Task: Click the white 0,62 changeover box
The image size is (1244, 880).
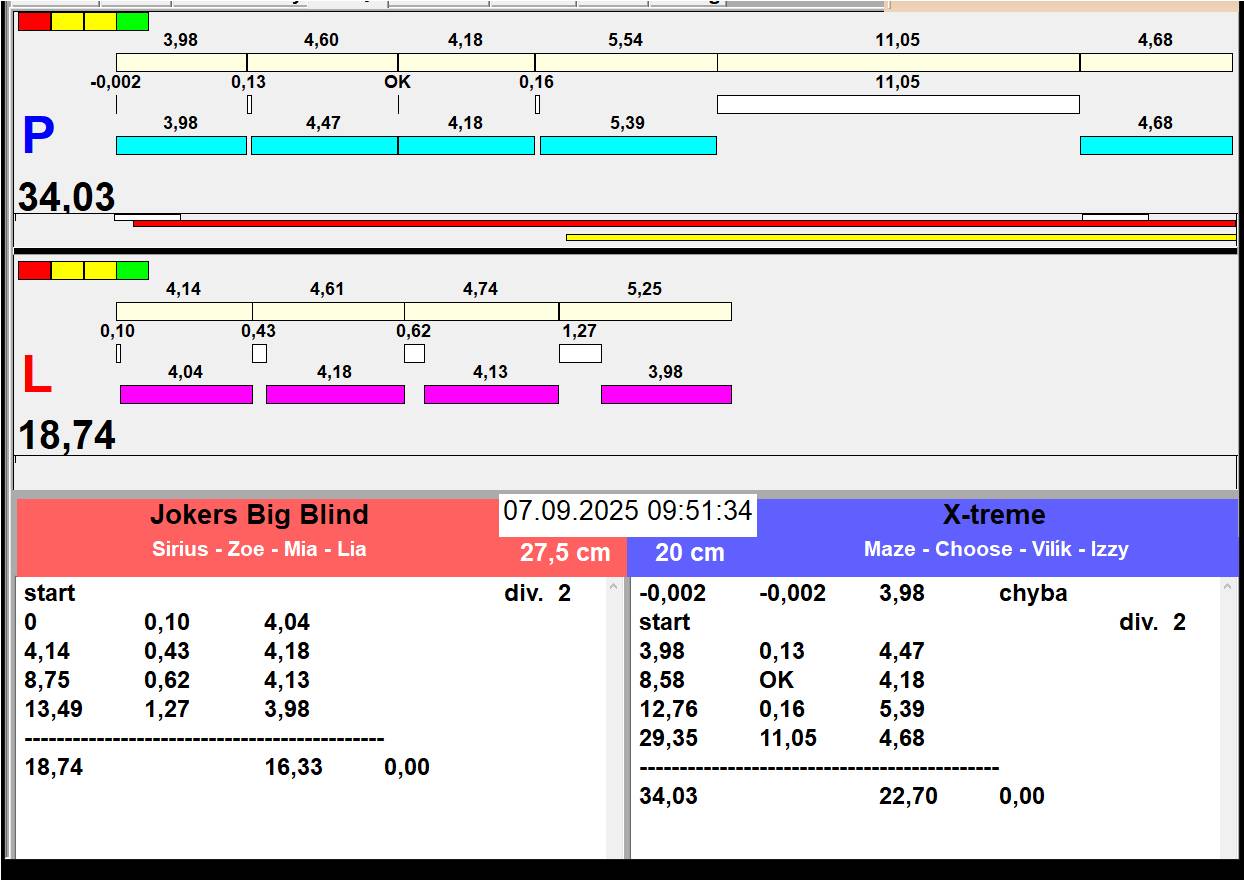Action: pyautogui.click(x=414, y=353)
